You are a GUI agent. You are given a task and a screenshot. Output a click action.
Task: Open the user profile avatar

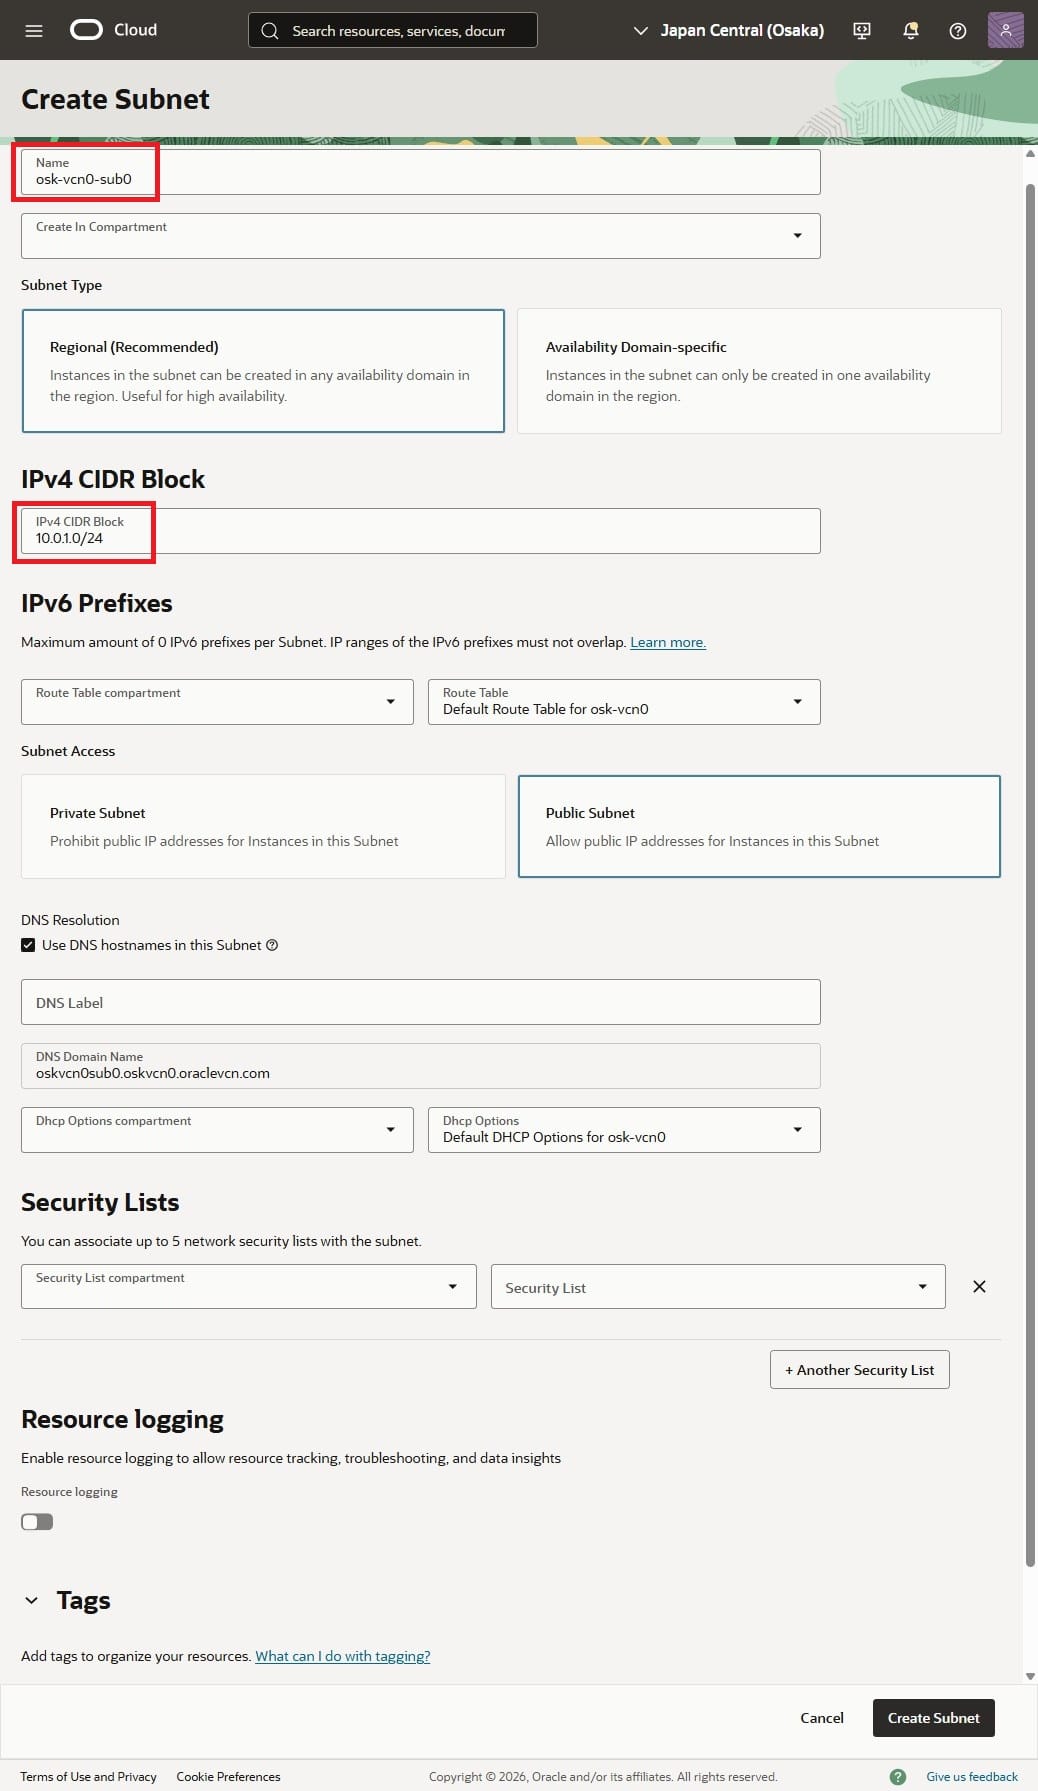[x=1005, y=30]
